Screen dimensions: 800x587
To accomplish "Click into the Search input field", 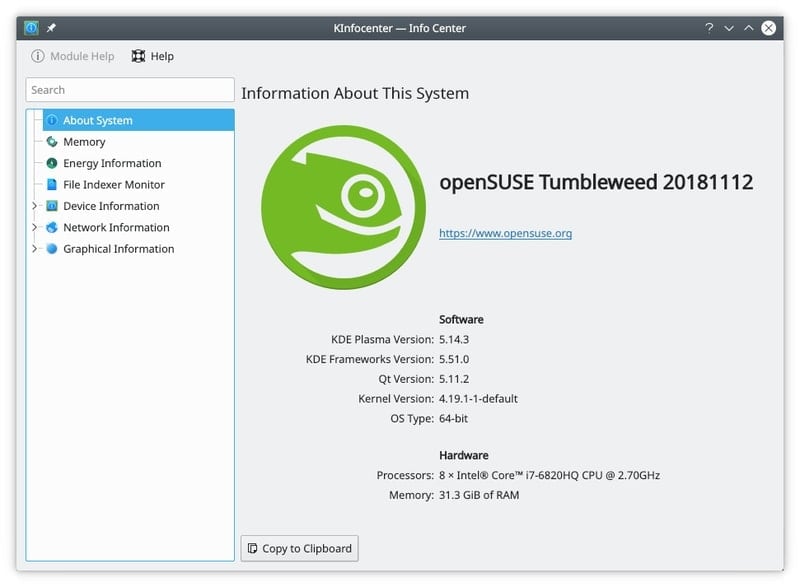I will (130, 90).
